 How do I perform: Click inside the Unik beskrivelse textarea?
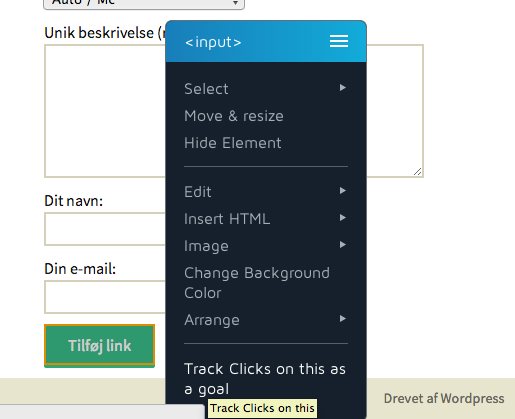(x=105, y=111)
